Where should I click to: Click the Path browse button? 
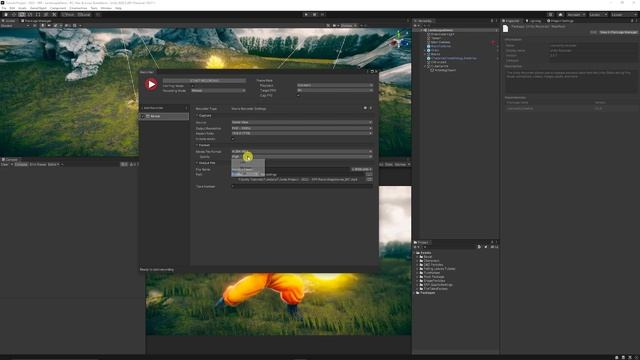tap(369, 174)
